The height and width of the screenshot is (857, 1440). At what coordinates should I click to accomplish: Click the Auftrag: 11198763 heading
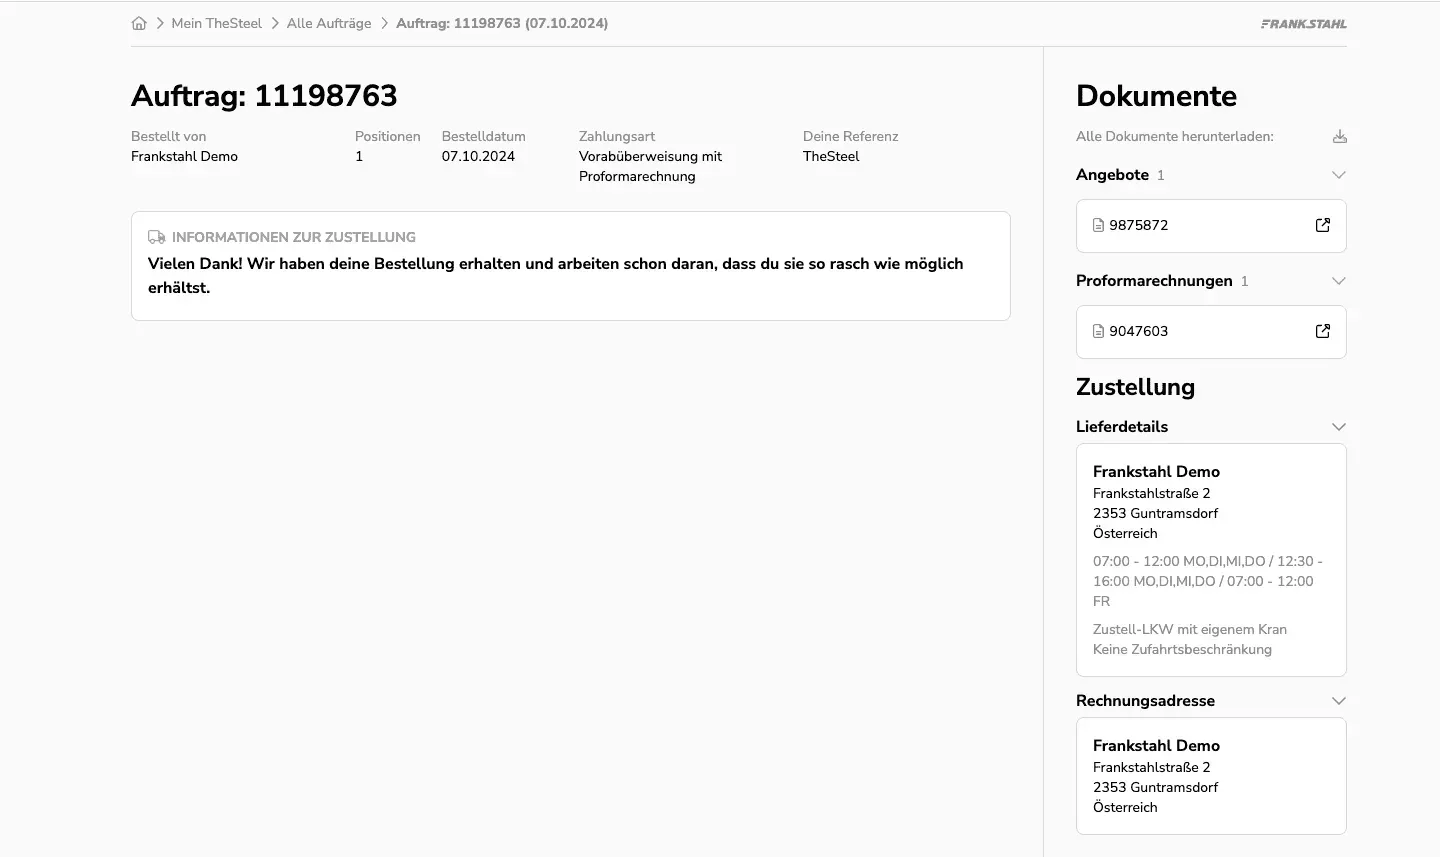click(264, 96)
